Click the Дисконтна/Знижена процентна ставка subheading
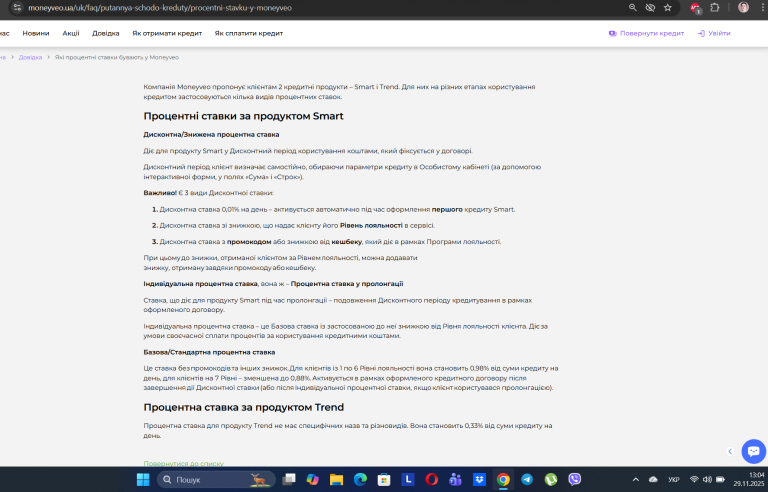This screenshot has width=768, height=492. coord(211,134)
